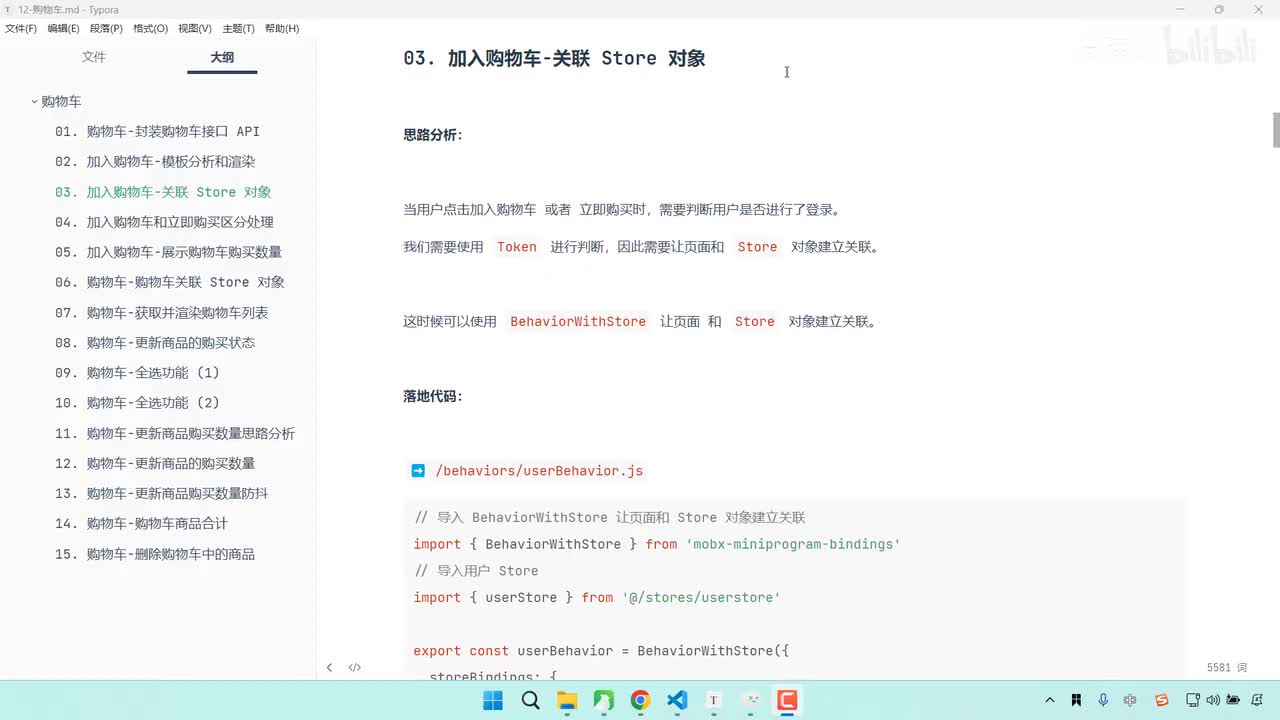Open 08. 购物车-更新商品的购买状态
Viewport: 1280px width, 720px height.
pyautogui.click(x=155, y=343)
